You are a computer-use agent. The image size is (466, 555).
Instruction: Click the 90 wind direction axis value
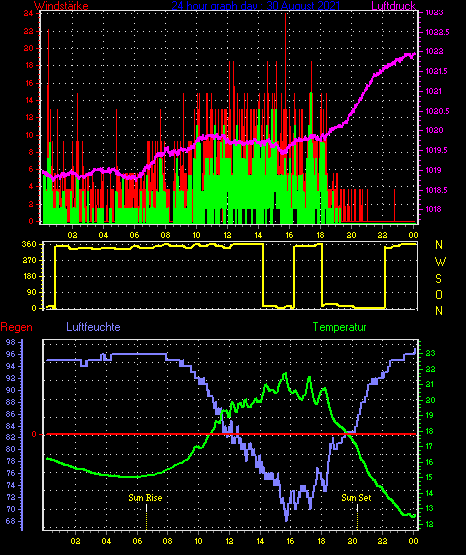coord(32,292)
